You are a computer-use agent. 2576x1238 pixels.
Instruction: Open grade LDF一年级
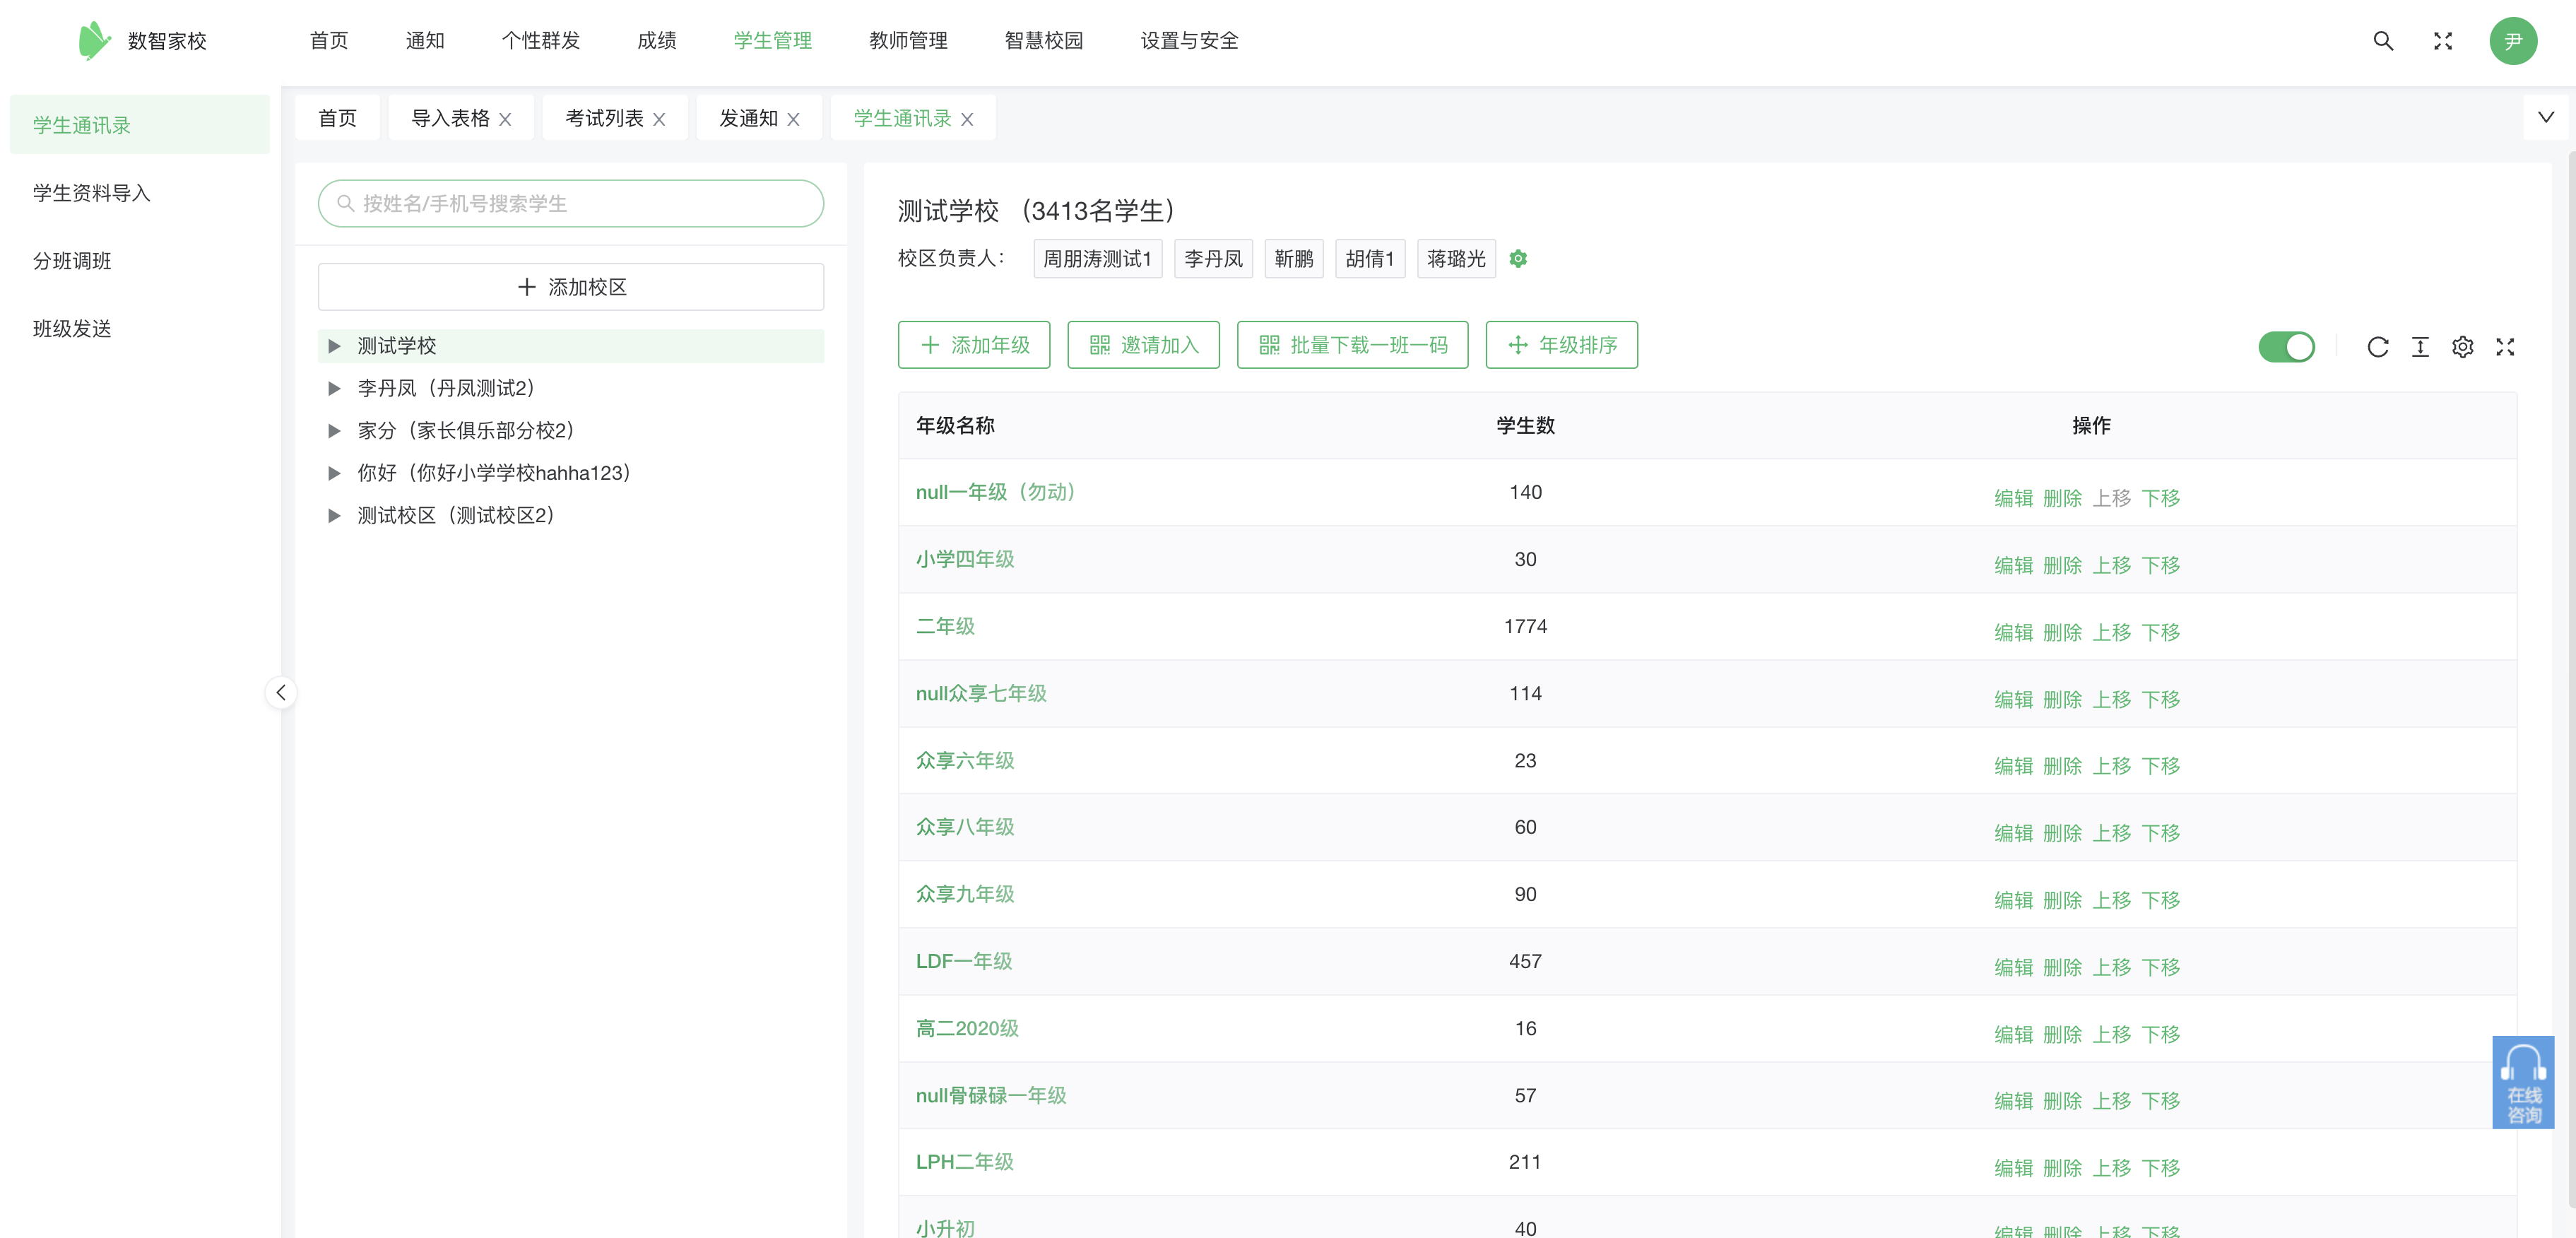(x=964, y=961)
